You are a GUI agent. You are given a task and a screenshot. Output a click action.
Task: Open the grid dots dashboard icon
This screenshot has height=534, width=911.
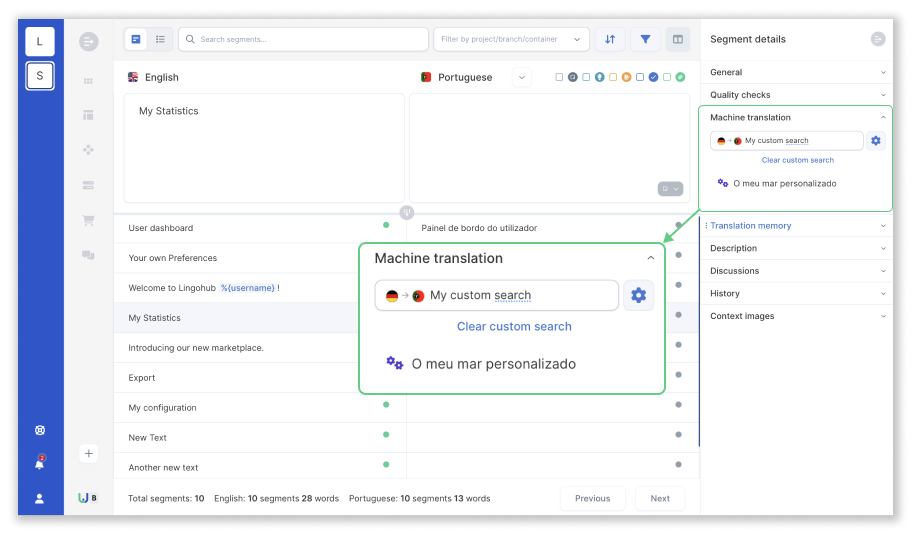coord(88,81)
